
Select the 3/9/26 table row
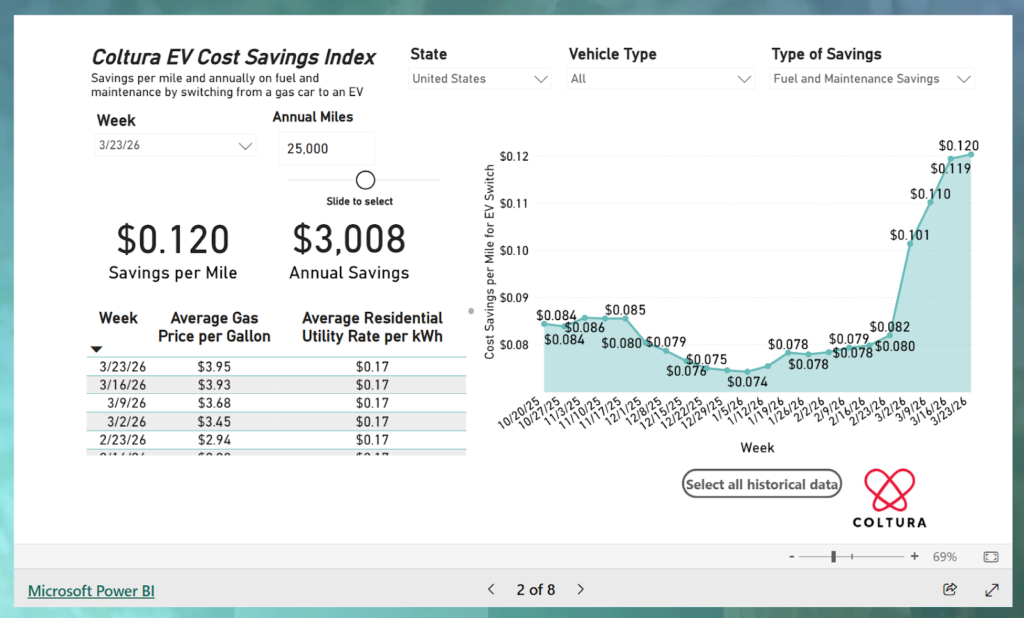276,402
